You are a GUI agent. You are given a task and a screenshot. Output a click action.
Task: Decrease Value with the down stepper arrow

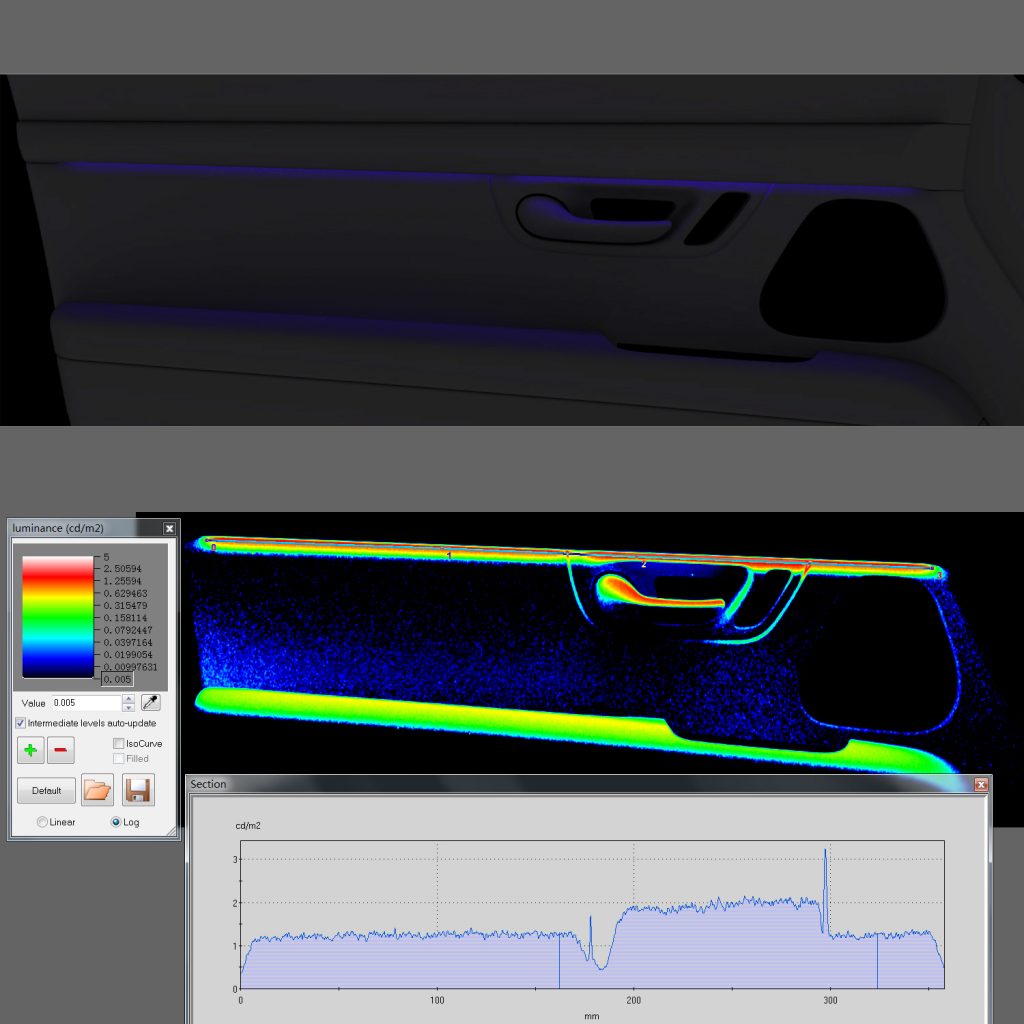[x=128, y=708]
